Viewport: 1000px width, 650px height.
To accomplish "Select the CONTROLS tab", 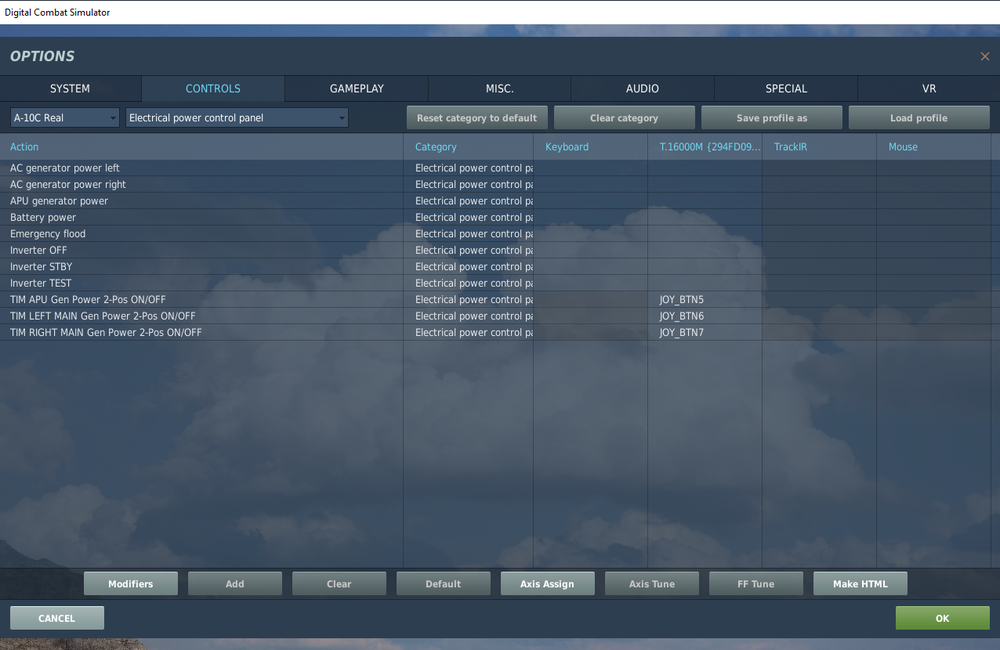I will 213,89.
